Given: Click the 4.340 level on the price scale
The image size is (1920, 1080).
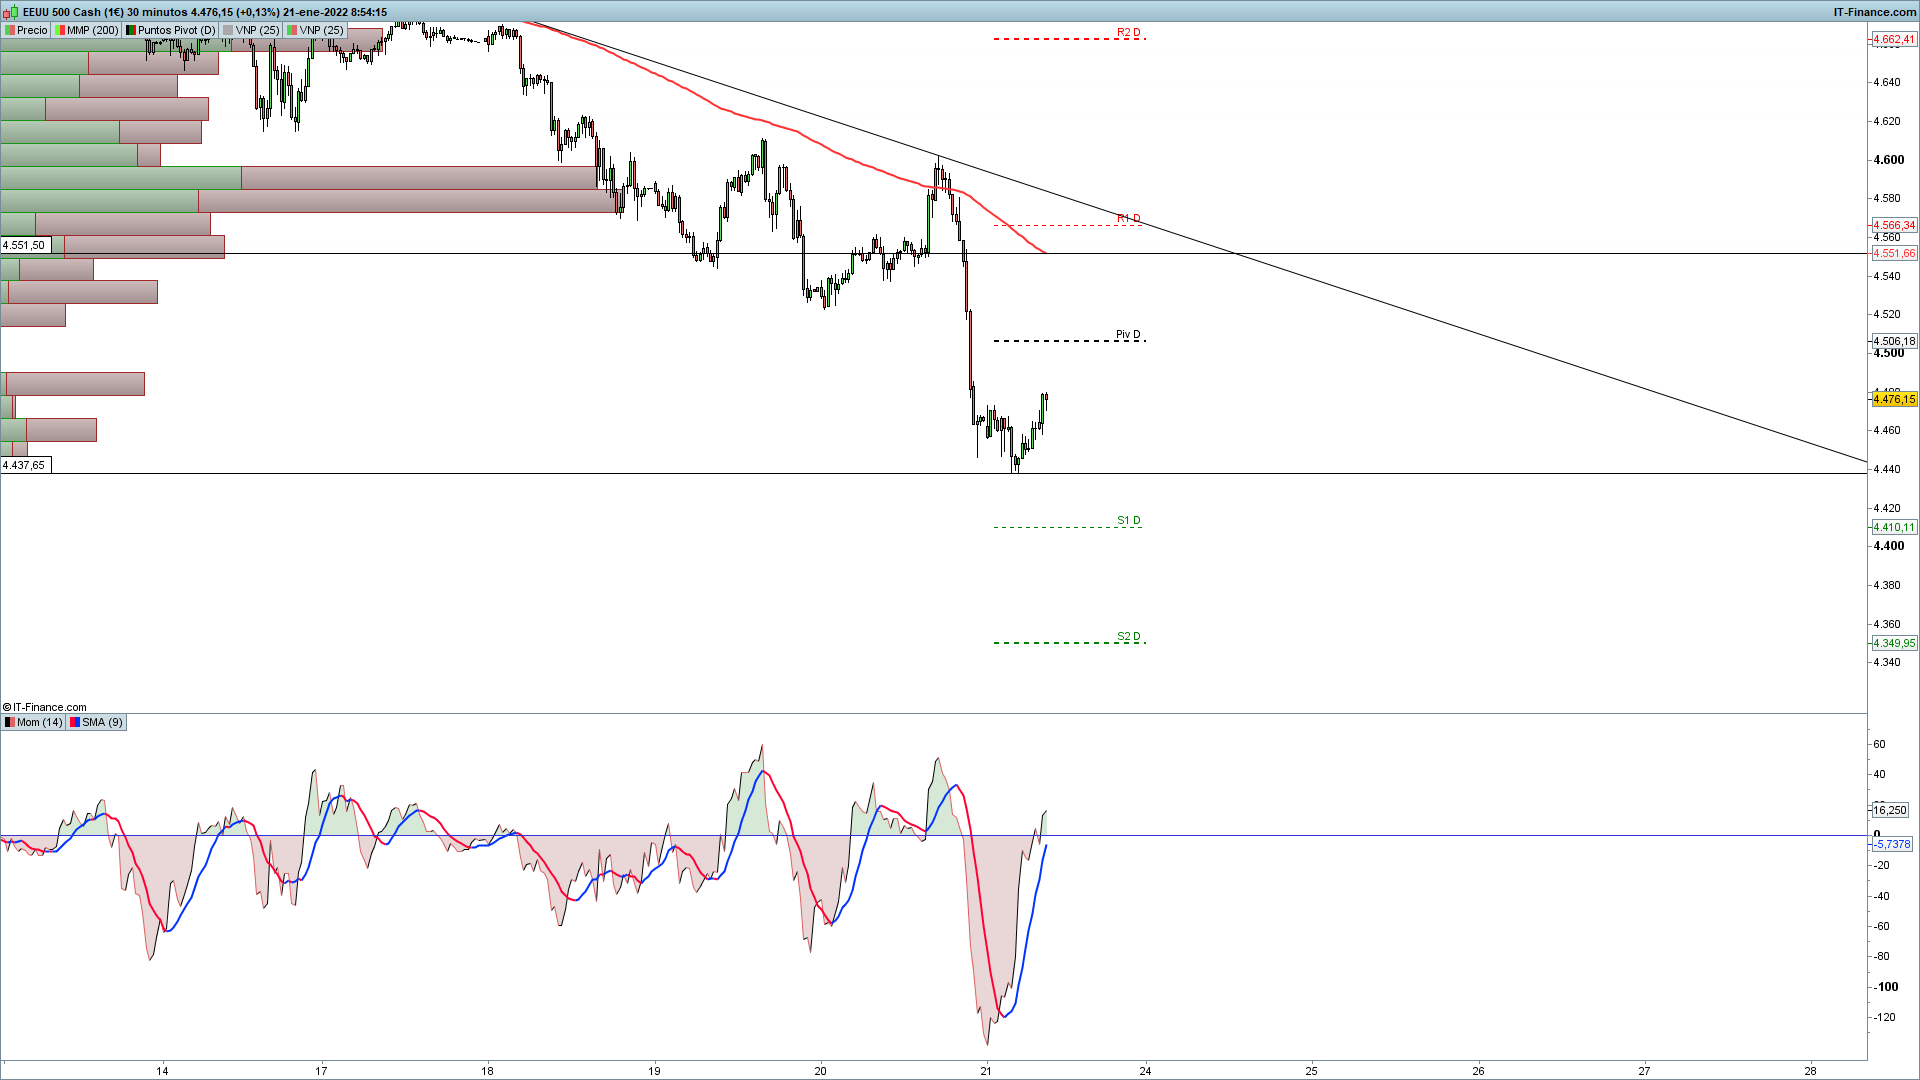Looking at the screenshot, I should 1887,662.
